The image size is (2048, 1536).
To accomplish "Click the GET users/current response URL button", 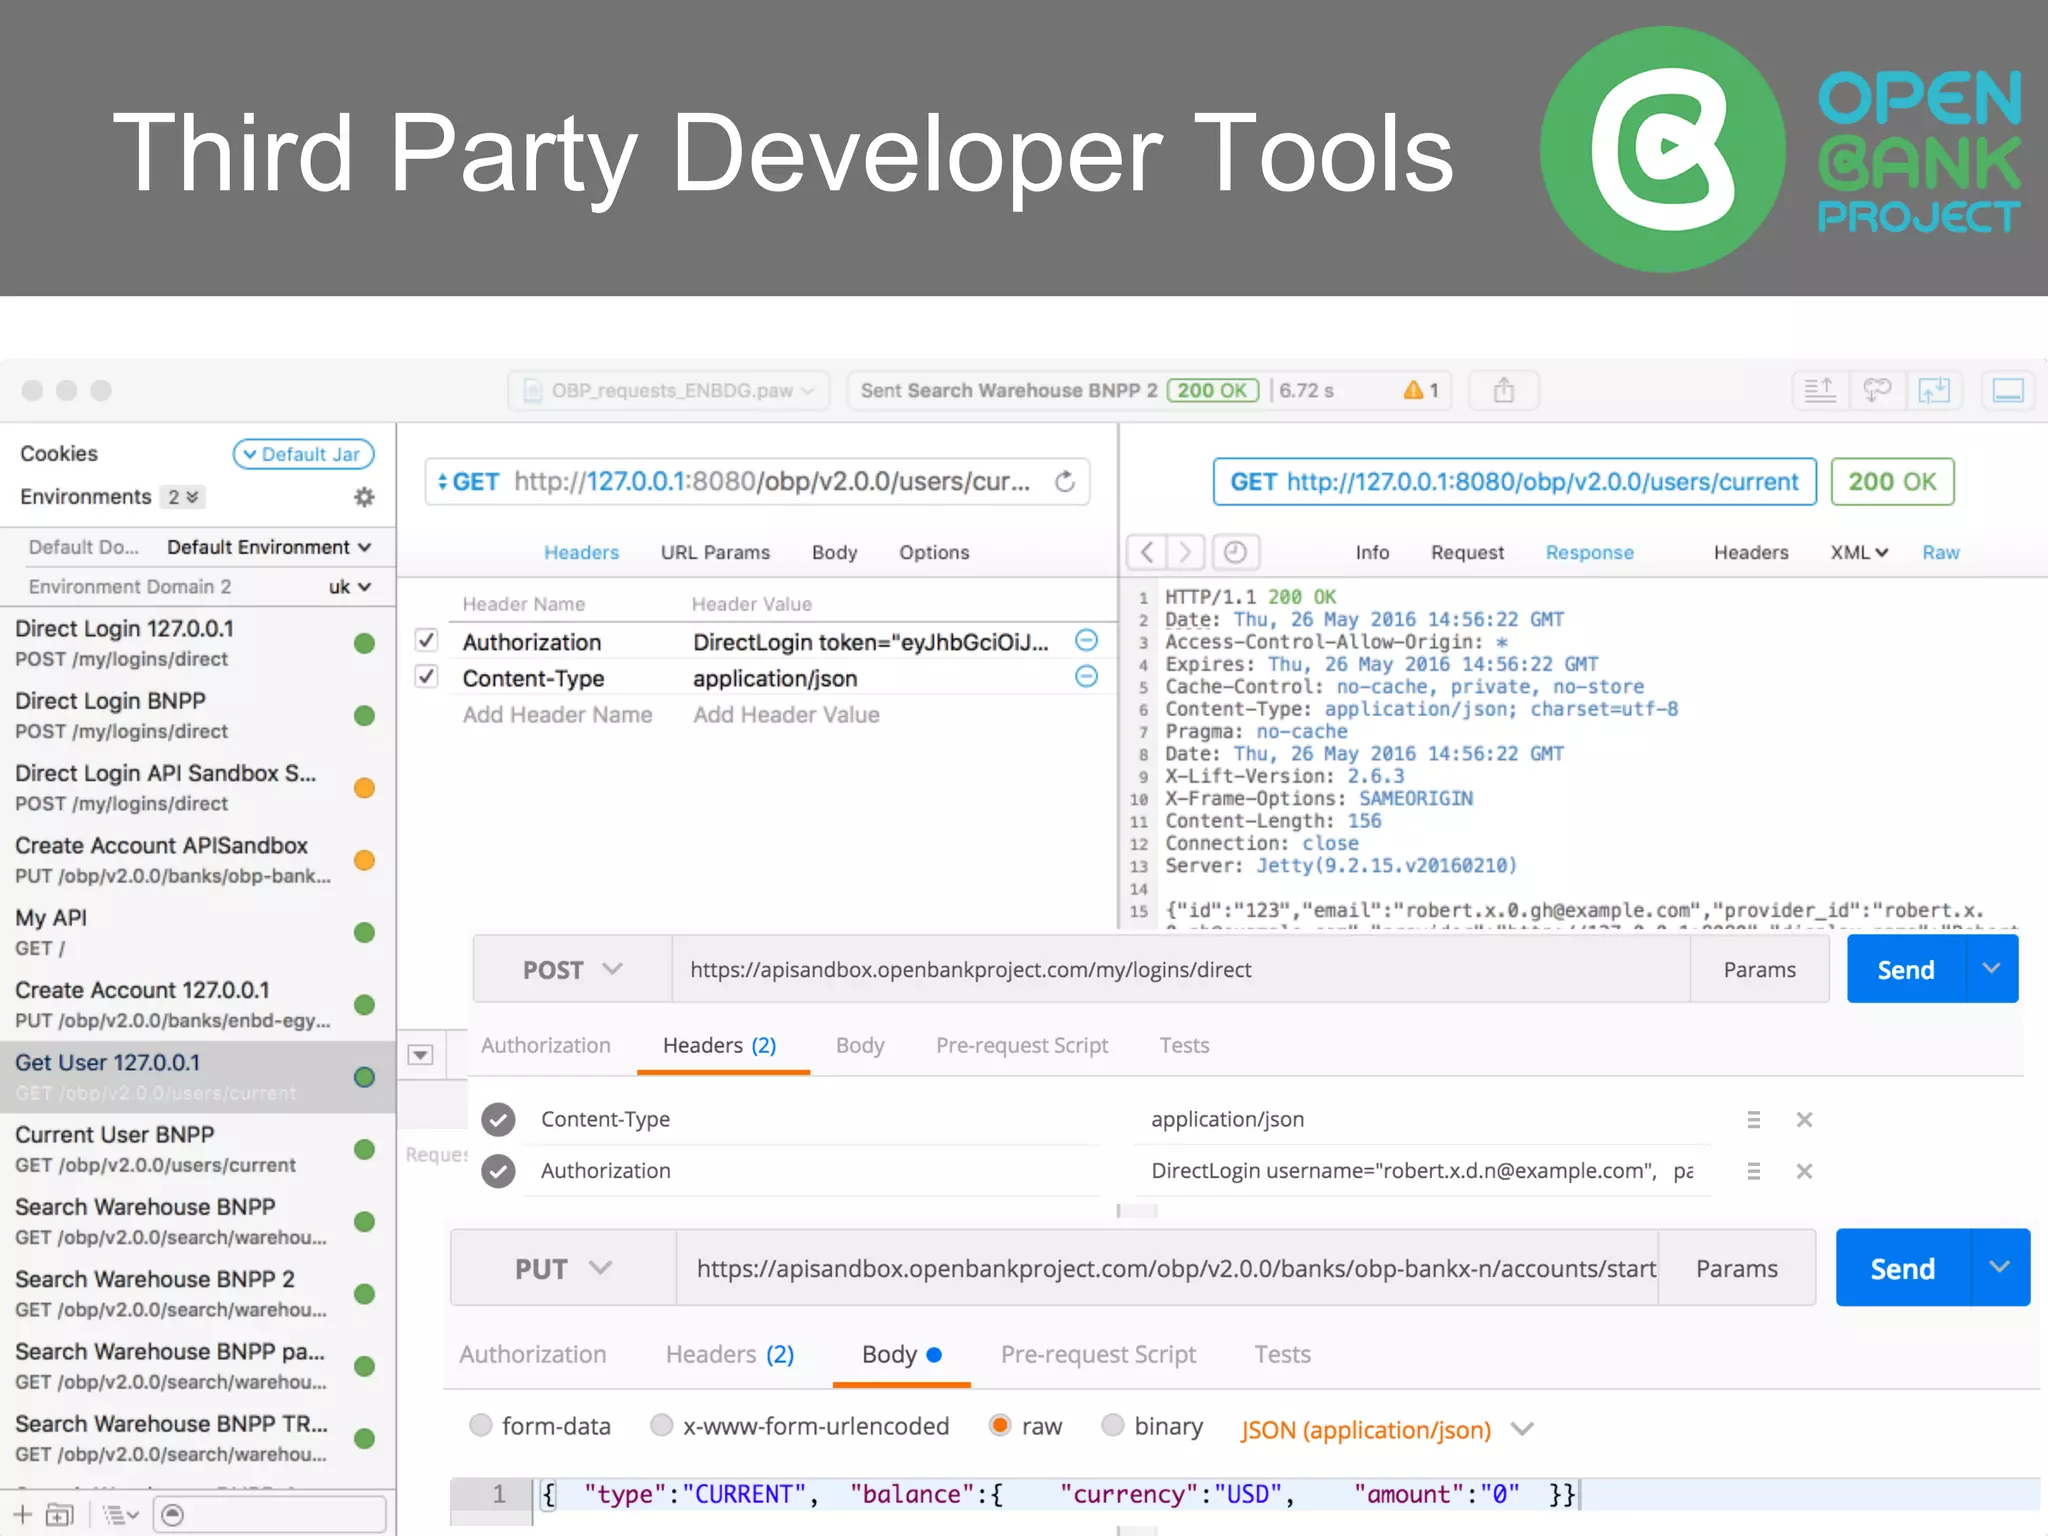I will 1514,482.
